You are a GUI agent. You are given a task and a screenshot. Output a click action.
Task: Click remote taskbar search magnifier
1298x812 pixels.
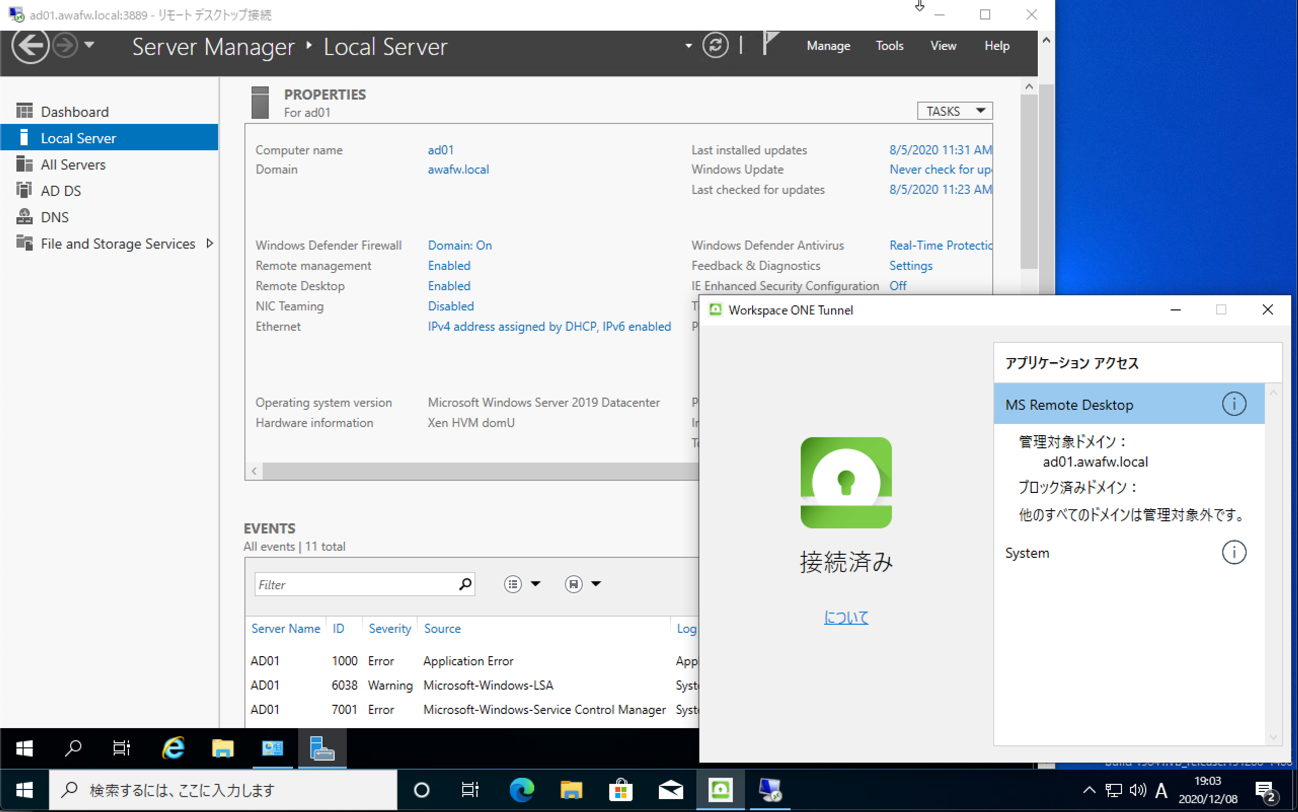pyautogui.click(x=73, y=748)
